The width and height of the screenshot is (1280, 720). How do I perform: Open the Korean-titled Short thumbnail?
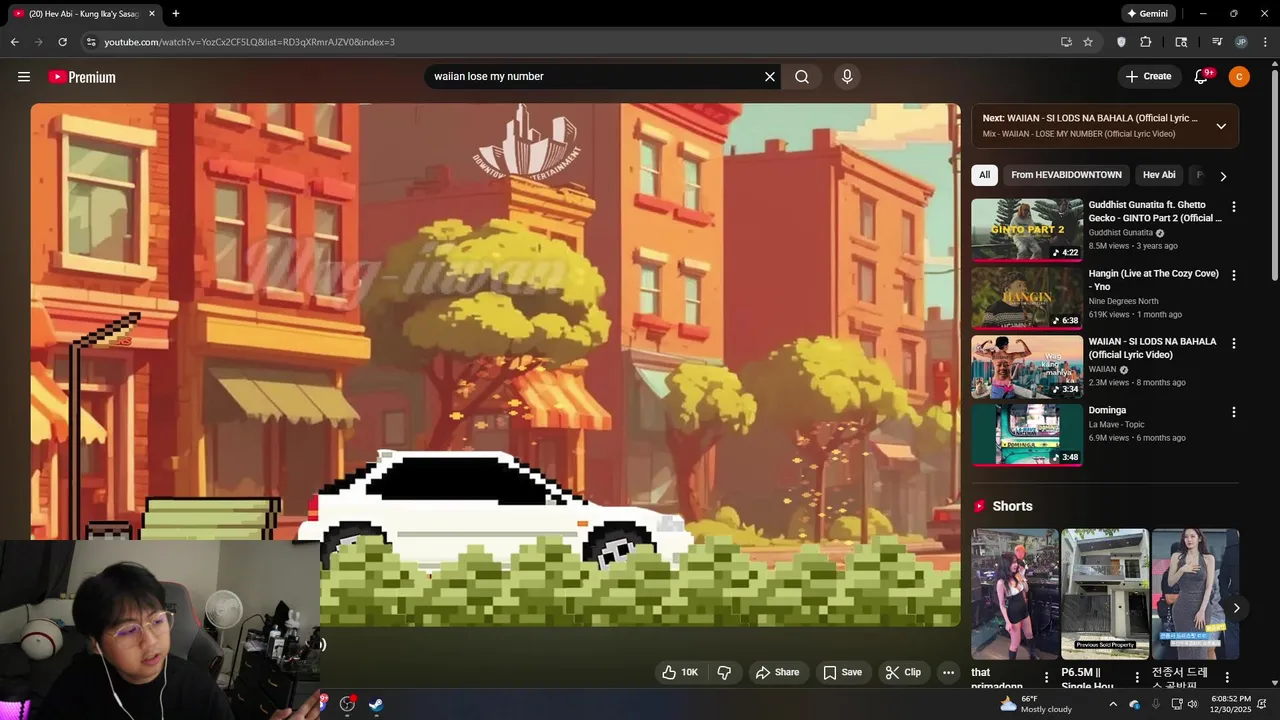[x=1195, y=594]
